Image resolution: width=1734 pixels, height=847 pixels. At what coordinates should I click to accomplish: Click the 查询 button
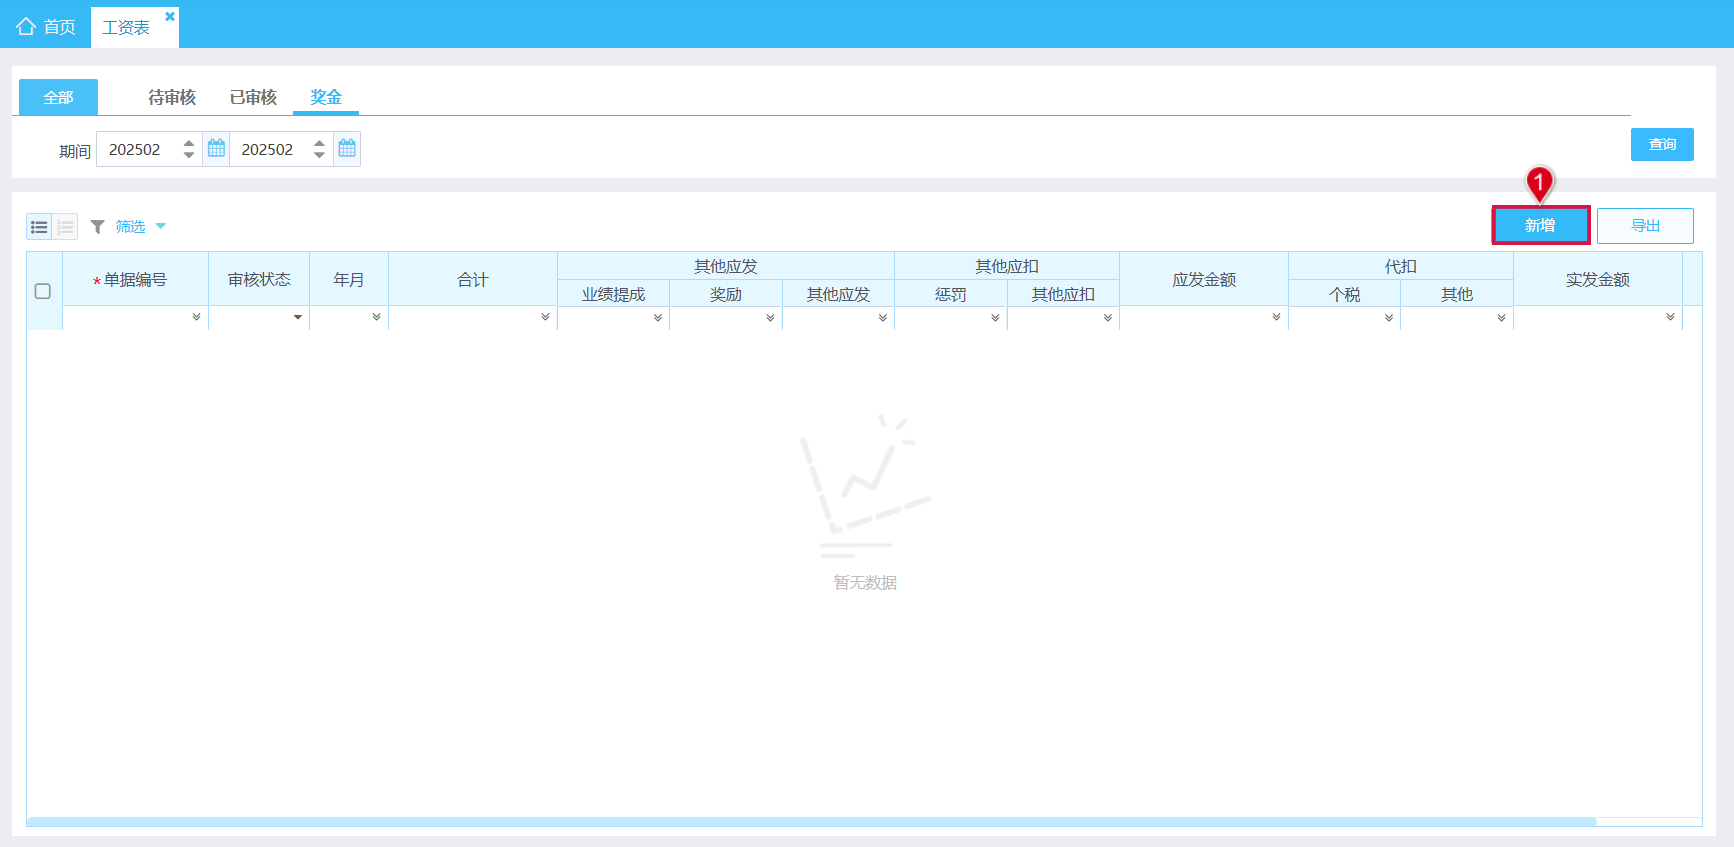click(1662, 144)
